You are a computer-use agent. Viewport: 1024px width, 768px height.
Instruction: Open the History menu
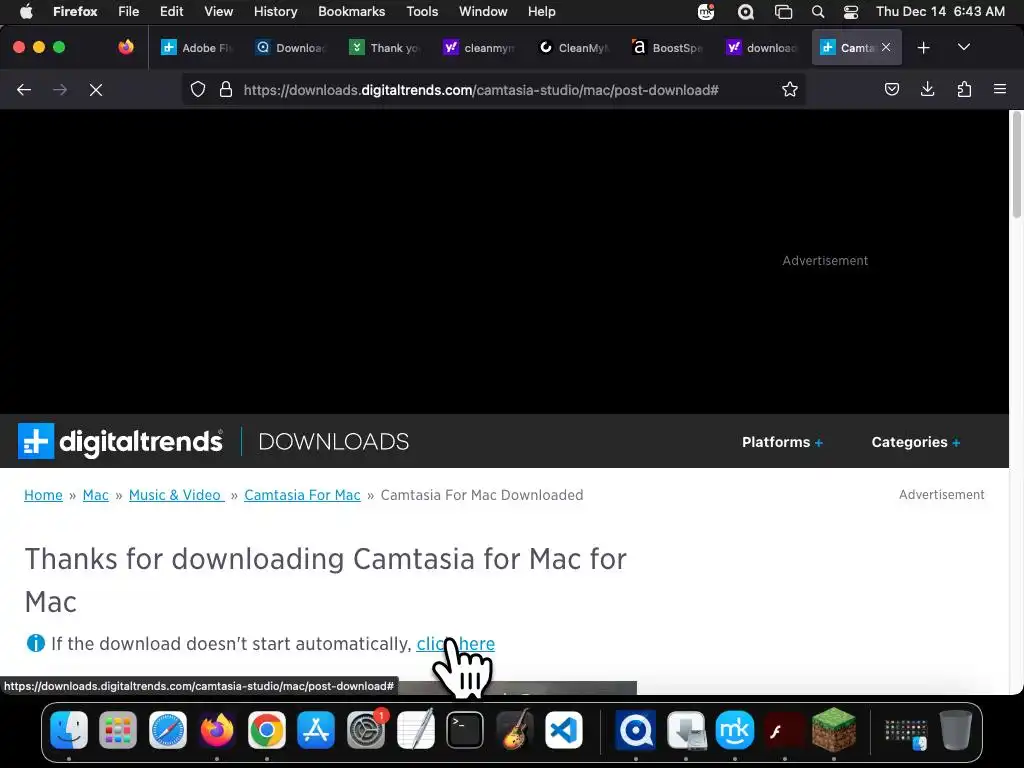click(275, 11)
